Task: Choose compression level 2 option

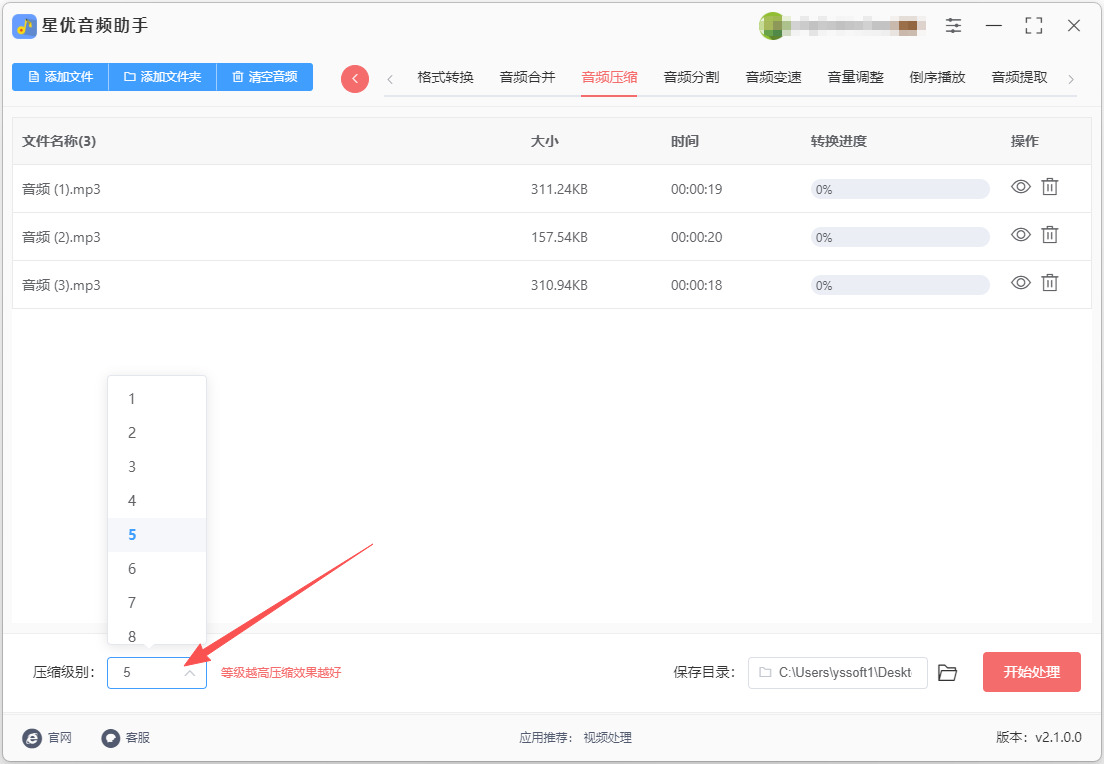Action: click(157, 433)
